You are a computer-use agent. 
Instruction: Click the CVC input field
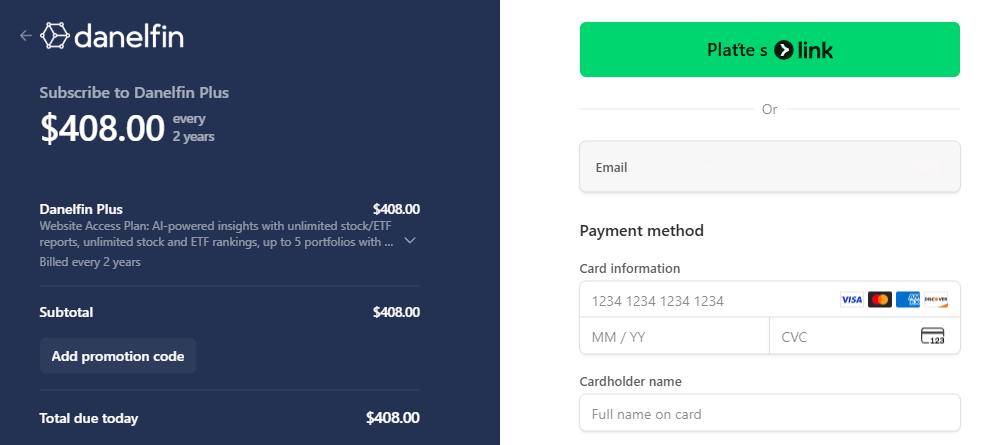click(x=845, y=337)
